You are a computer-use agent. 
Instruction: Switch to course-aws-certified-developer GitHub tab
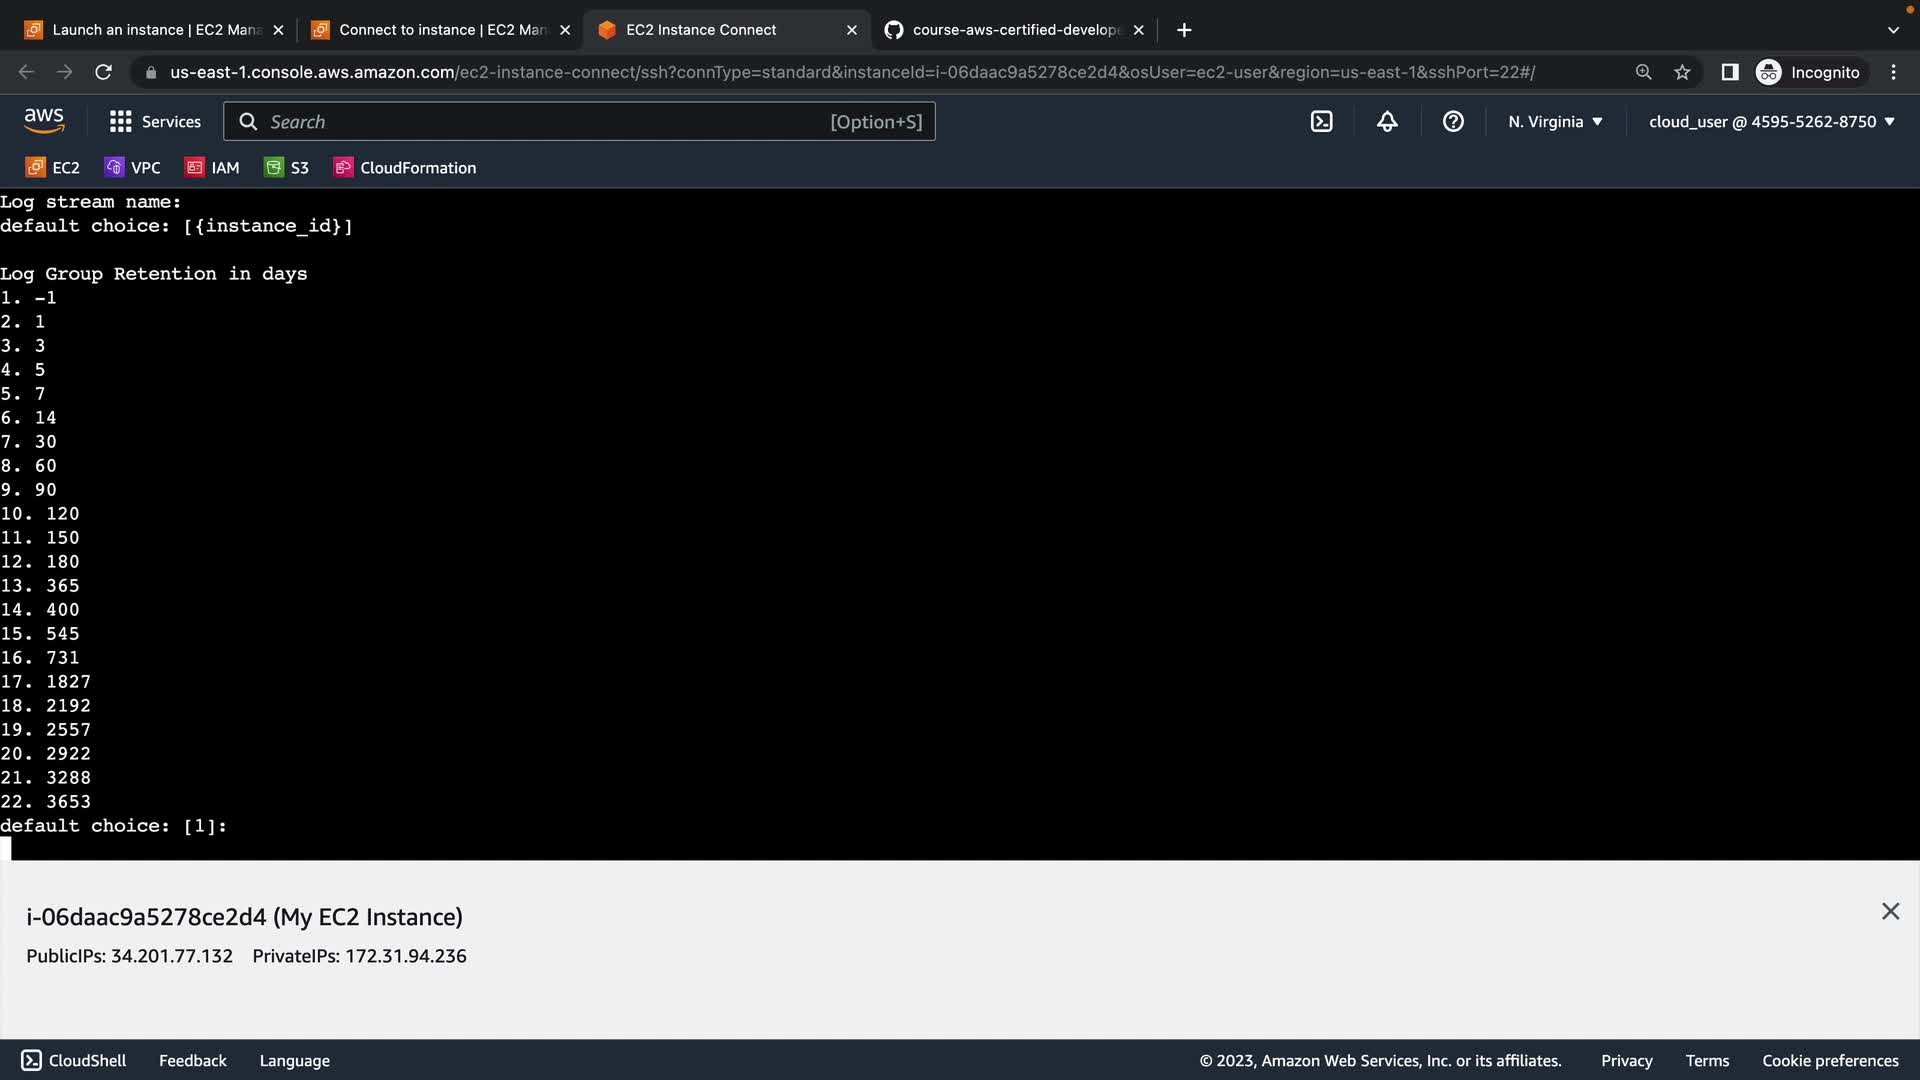[x=1015, y=30]
